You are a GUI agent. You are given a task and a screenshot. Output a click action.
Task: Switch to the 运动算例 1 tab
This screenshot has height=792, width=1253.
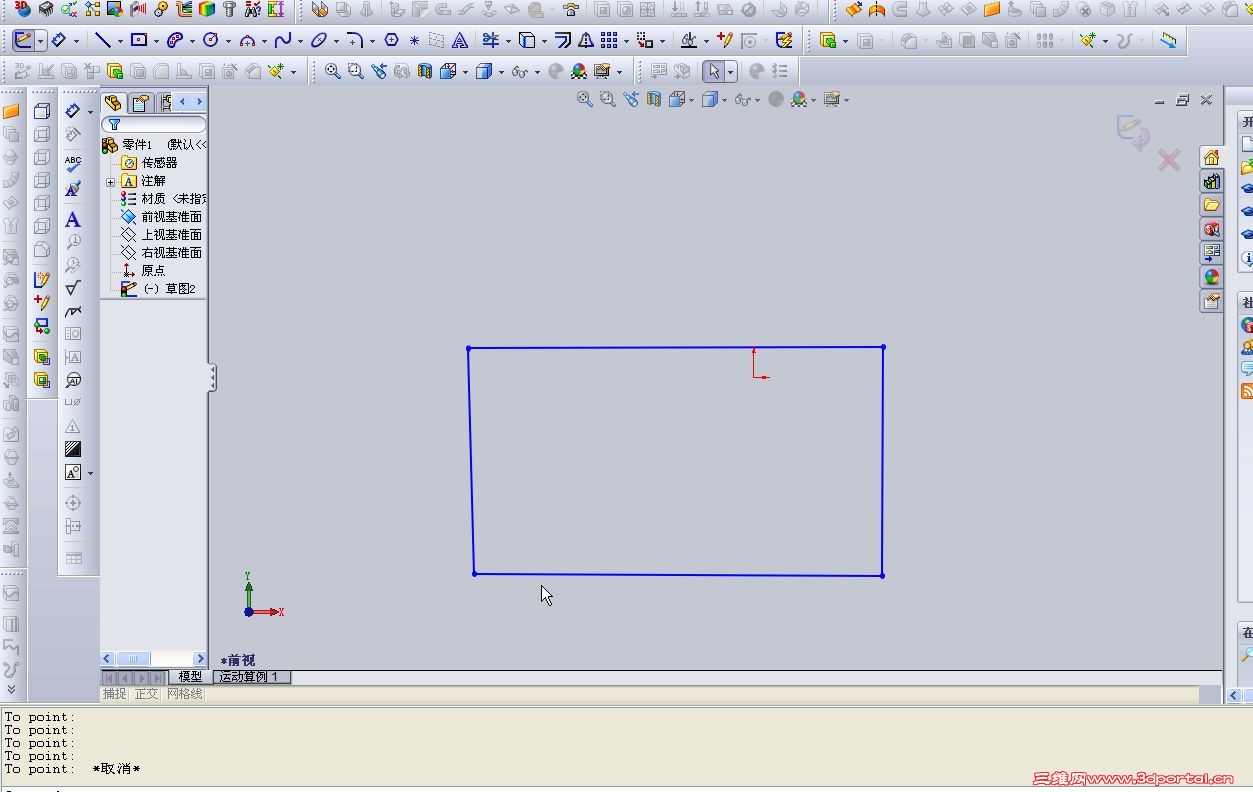252,677
